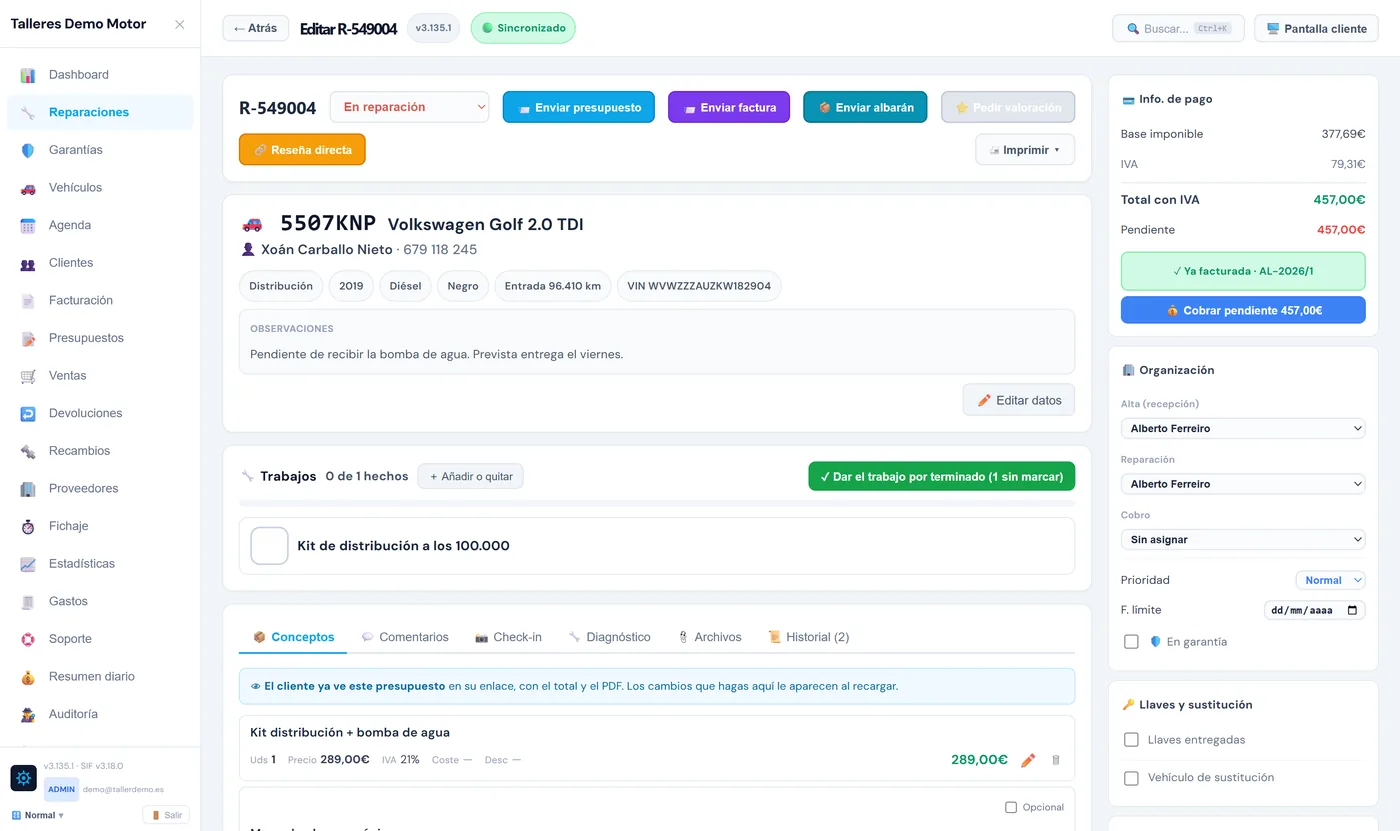Viewport: 1400px width, 831px height.
Task: Open the Historial (2) tab
Action: click(808, 637)
